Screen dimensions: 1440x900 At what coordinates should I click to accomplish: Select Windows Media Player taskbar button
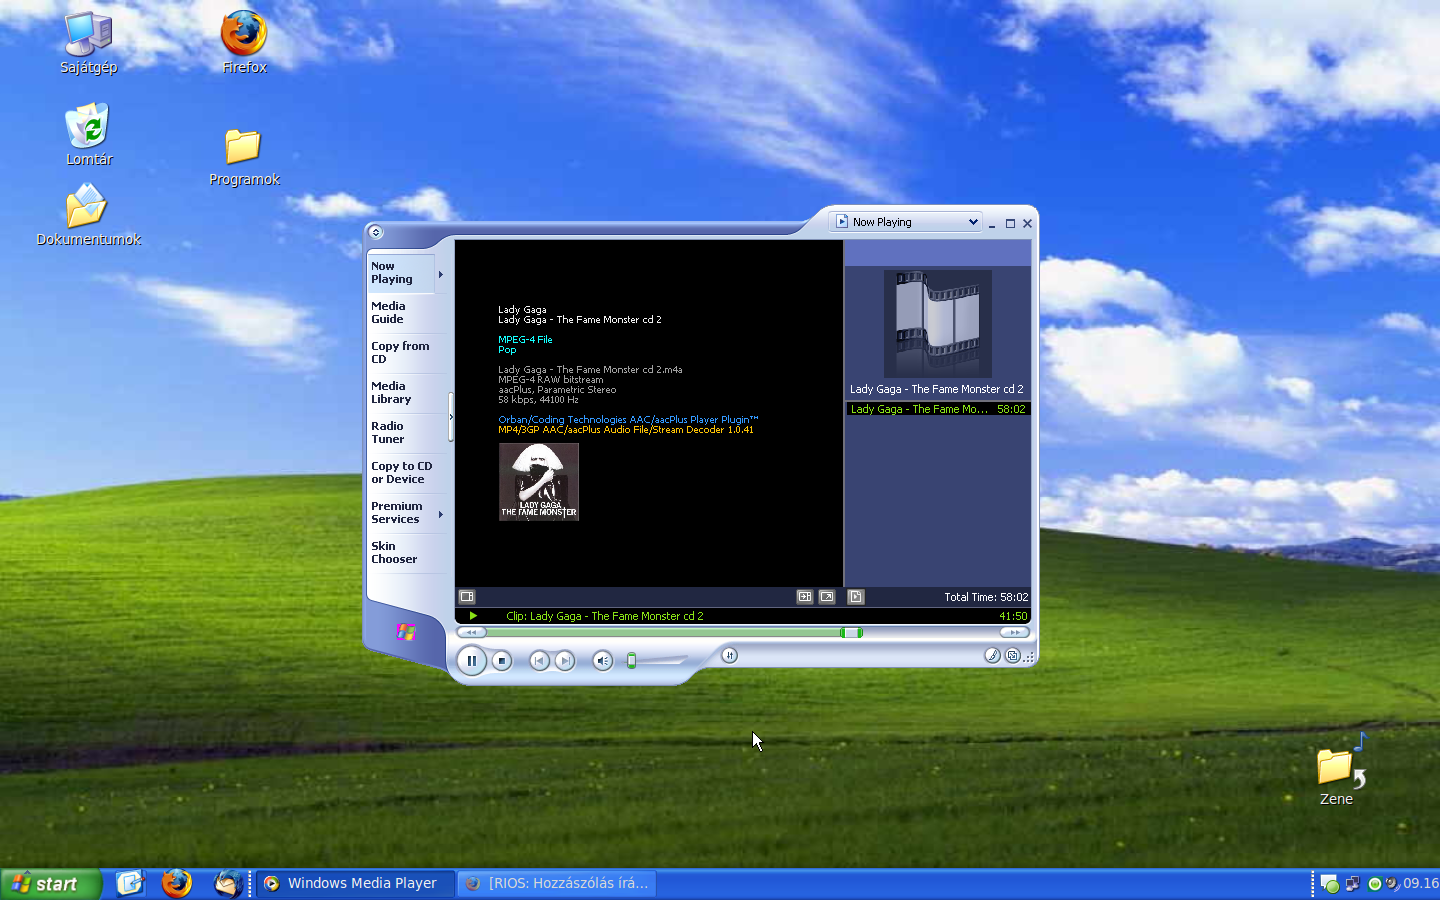(356, 883)
